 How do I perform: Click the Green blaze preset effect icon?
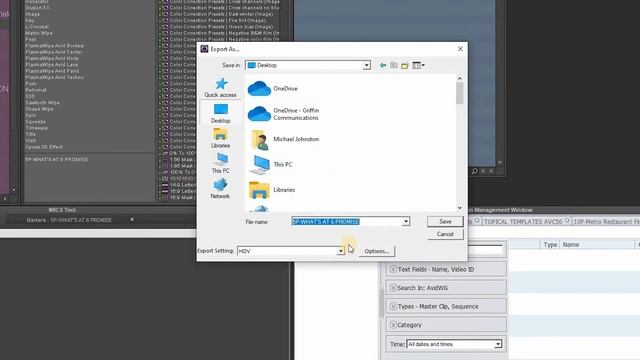[165, 27]
